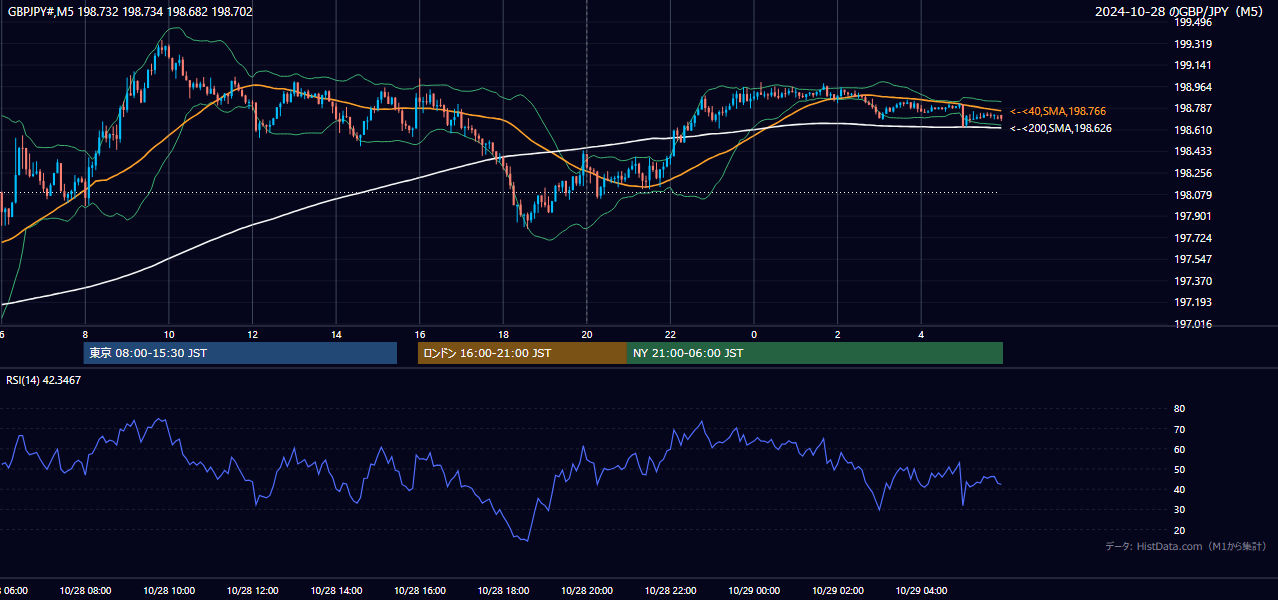Click the 10/28 10:00 bottom date label
The image size is (1278, 600).
(169, 591)
